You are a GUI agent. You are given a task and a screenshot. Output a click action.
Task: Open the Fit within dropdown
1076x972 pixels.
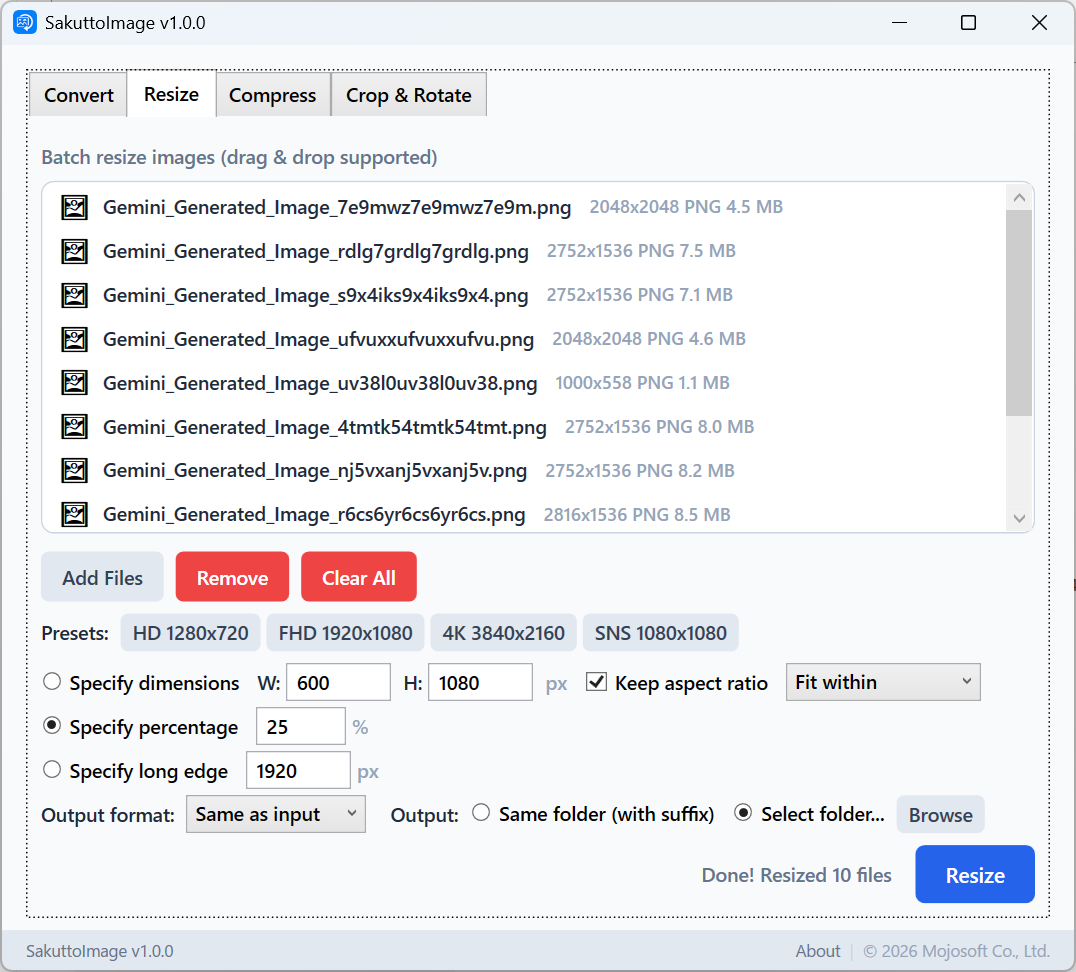tap(882, 682)
